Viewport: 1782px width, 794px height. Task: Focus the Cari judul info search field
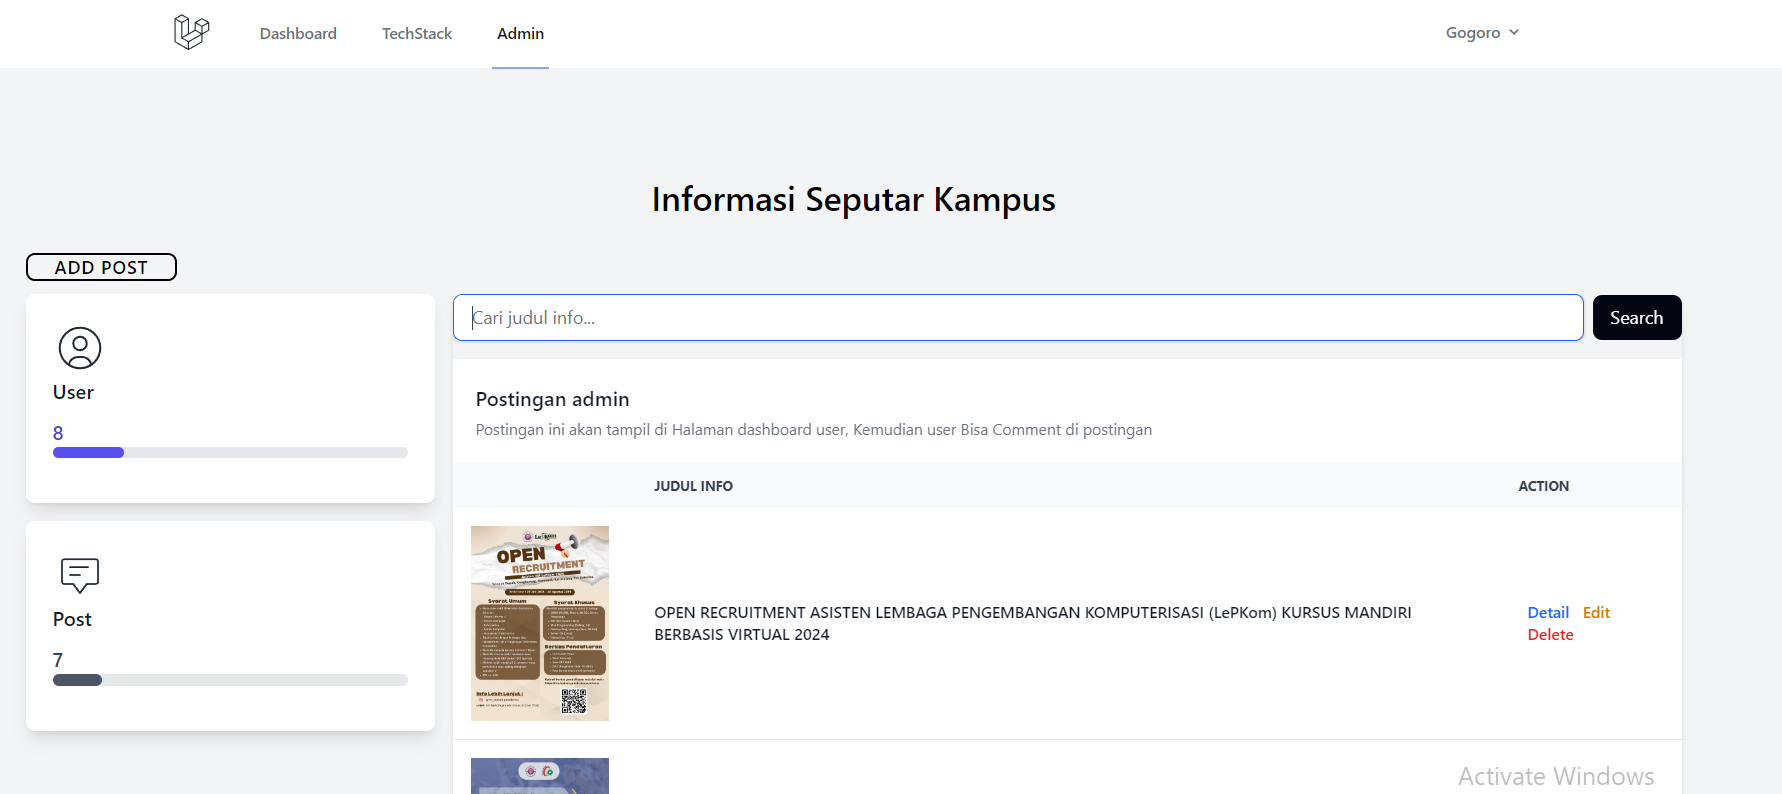pos(1018,317)
